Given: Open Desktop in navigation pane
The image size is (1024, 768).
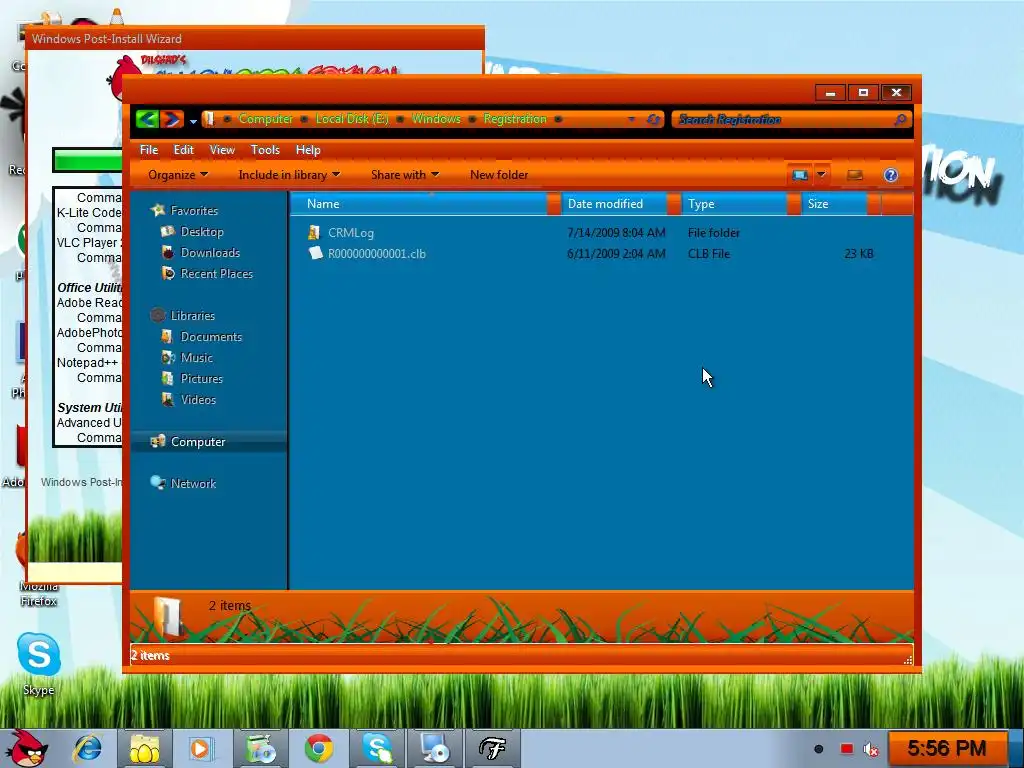Looking at the screenshot, I should coord(202,231).
